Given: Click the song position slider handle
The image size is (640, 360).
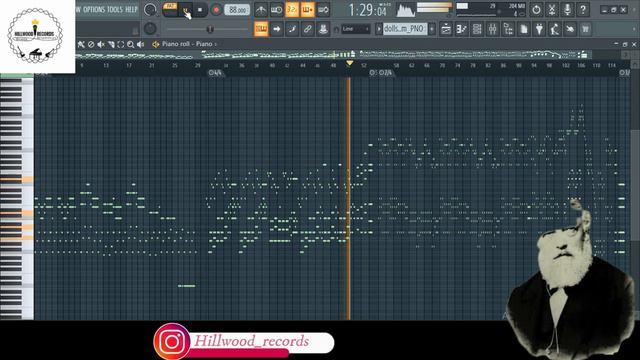Looking at the screenshot, I should (210, 29).
